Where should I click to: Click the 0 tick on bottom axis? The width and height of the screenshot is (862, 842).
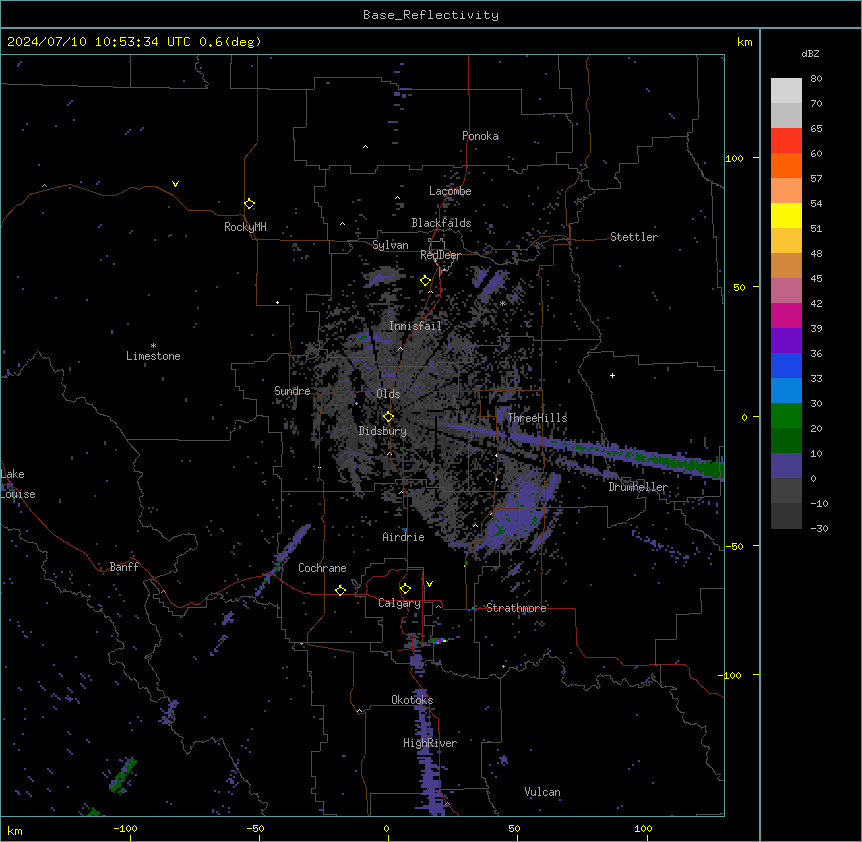[x=386, y=828]
